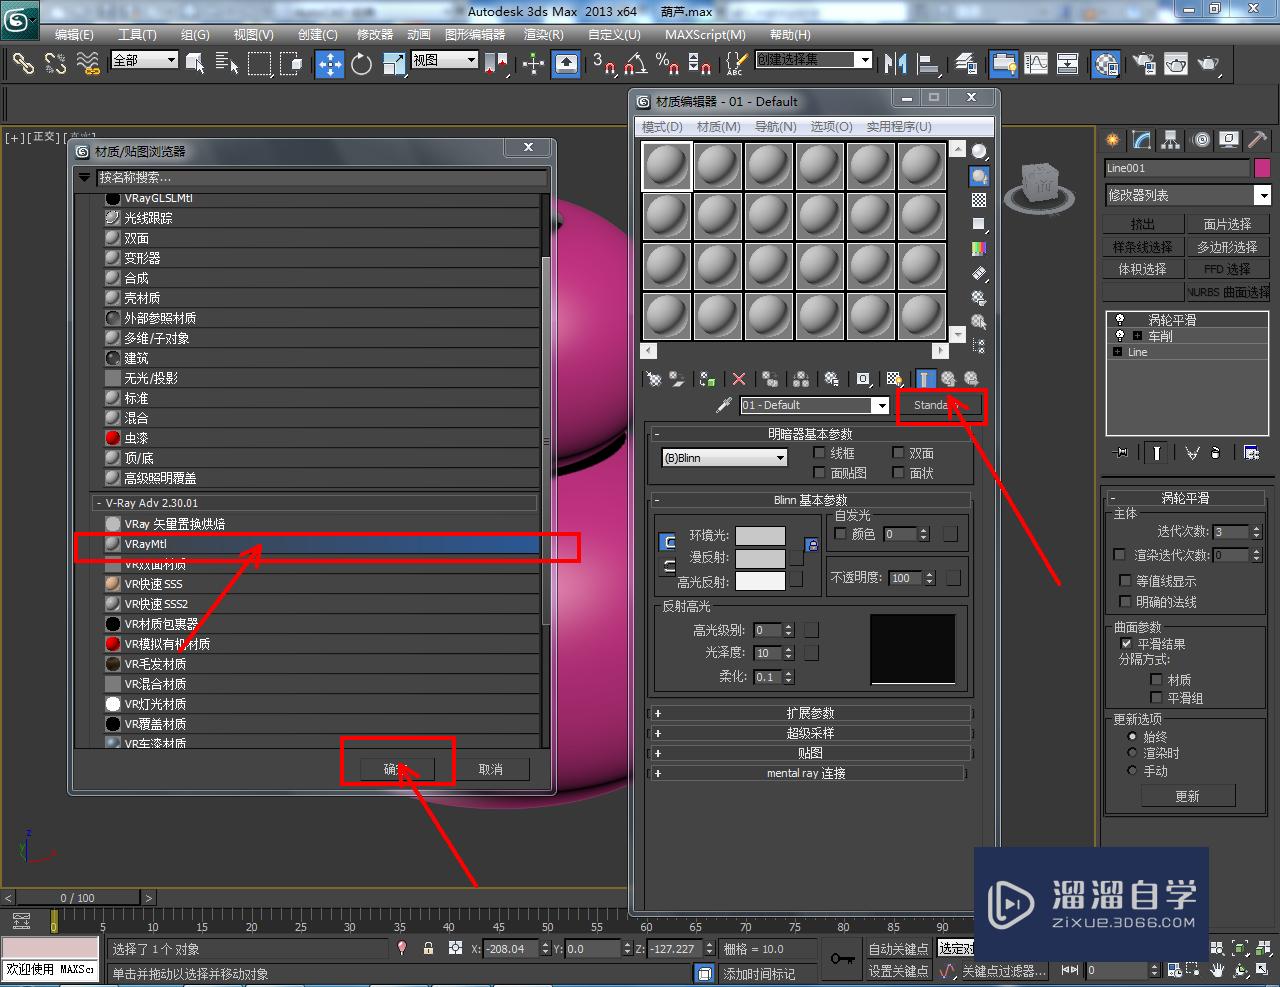Click Assign Material to Selection icon
Screen dimensions: 1280x987
coord(708,379)
